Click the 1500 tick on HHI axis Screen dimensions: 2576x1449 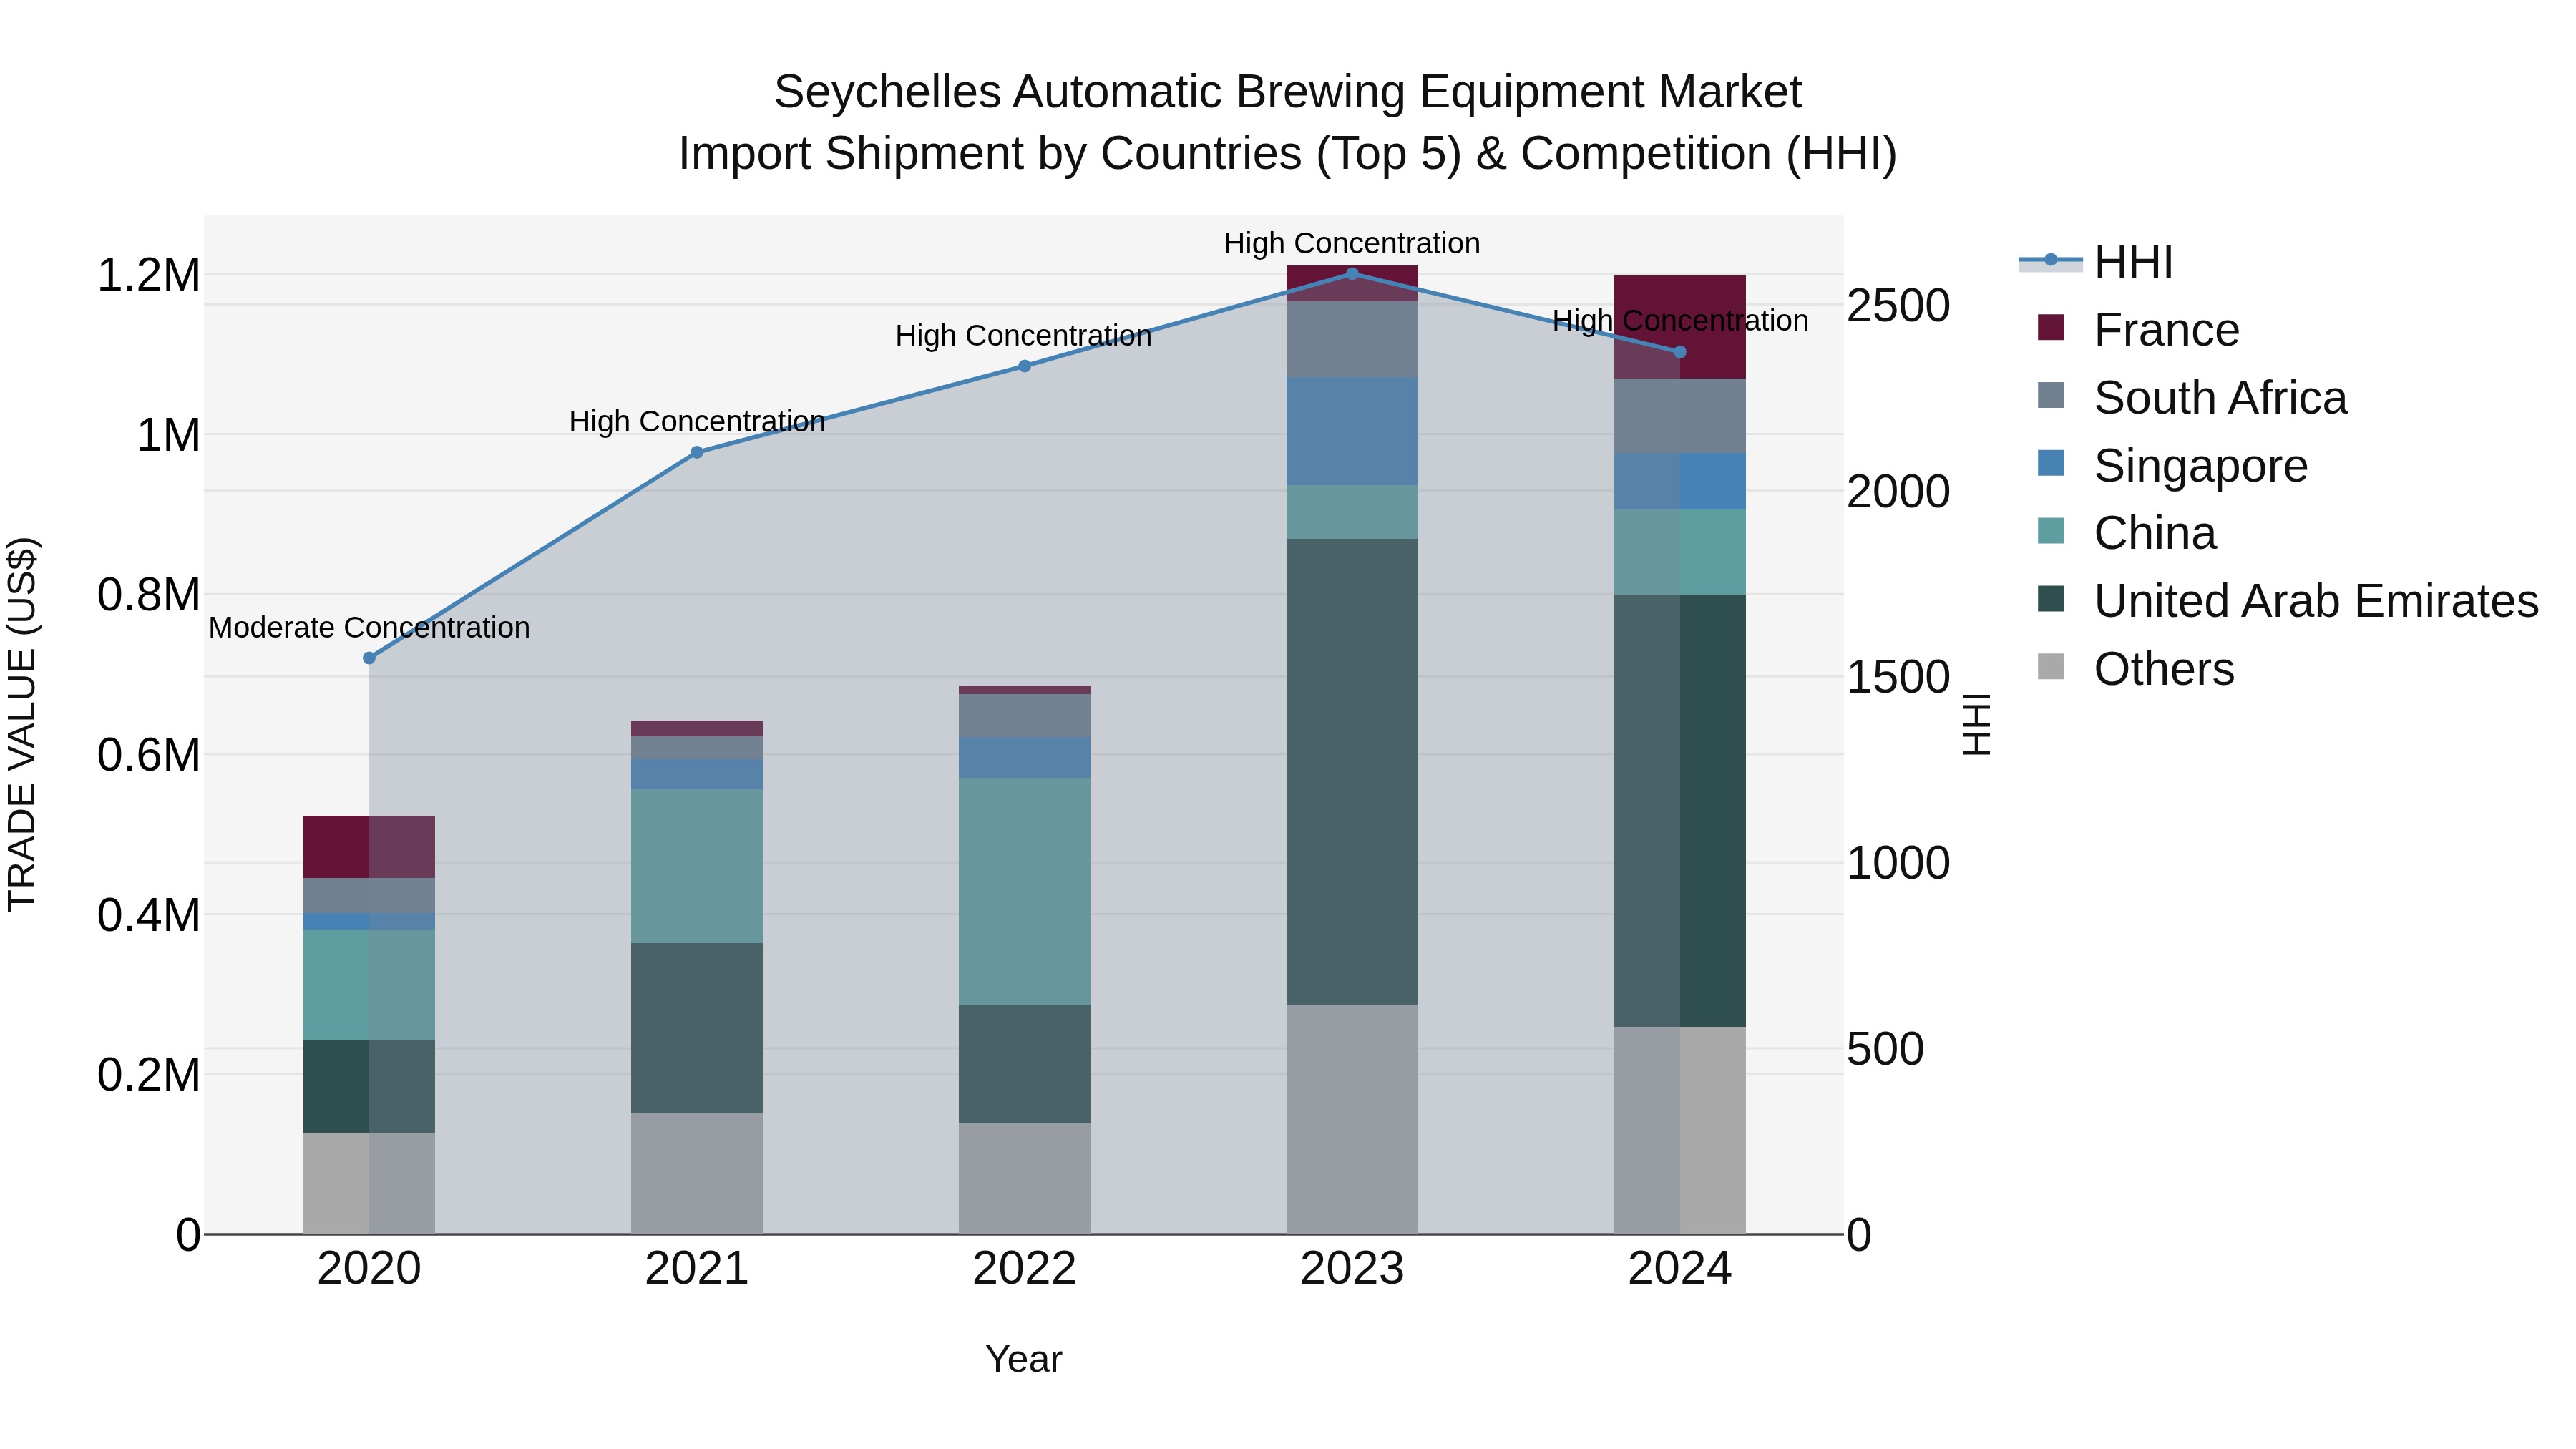[1898, 677]
